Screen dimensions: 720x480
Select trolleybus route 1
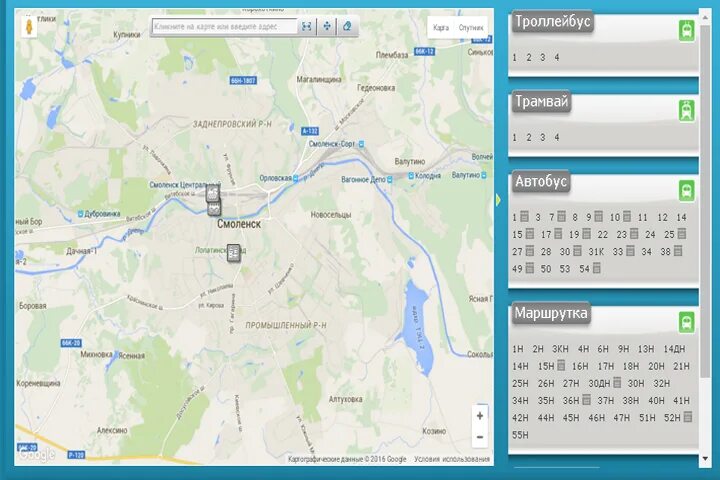click(x=515, y=57)
